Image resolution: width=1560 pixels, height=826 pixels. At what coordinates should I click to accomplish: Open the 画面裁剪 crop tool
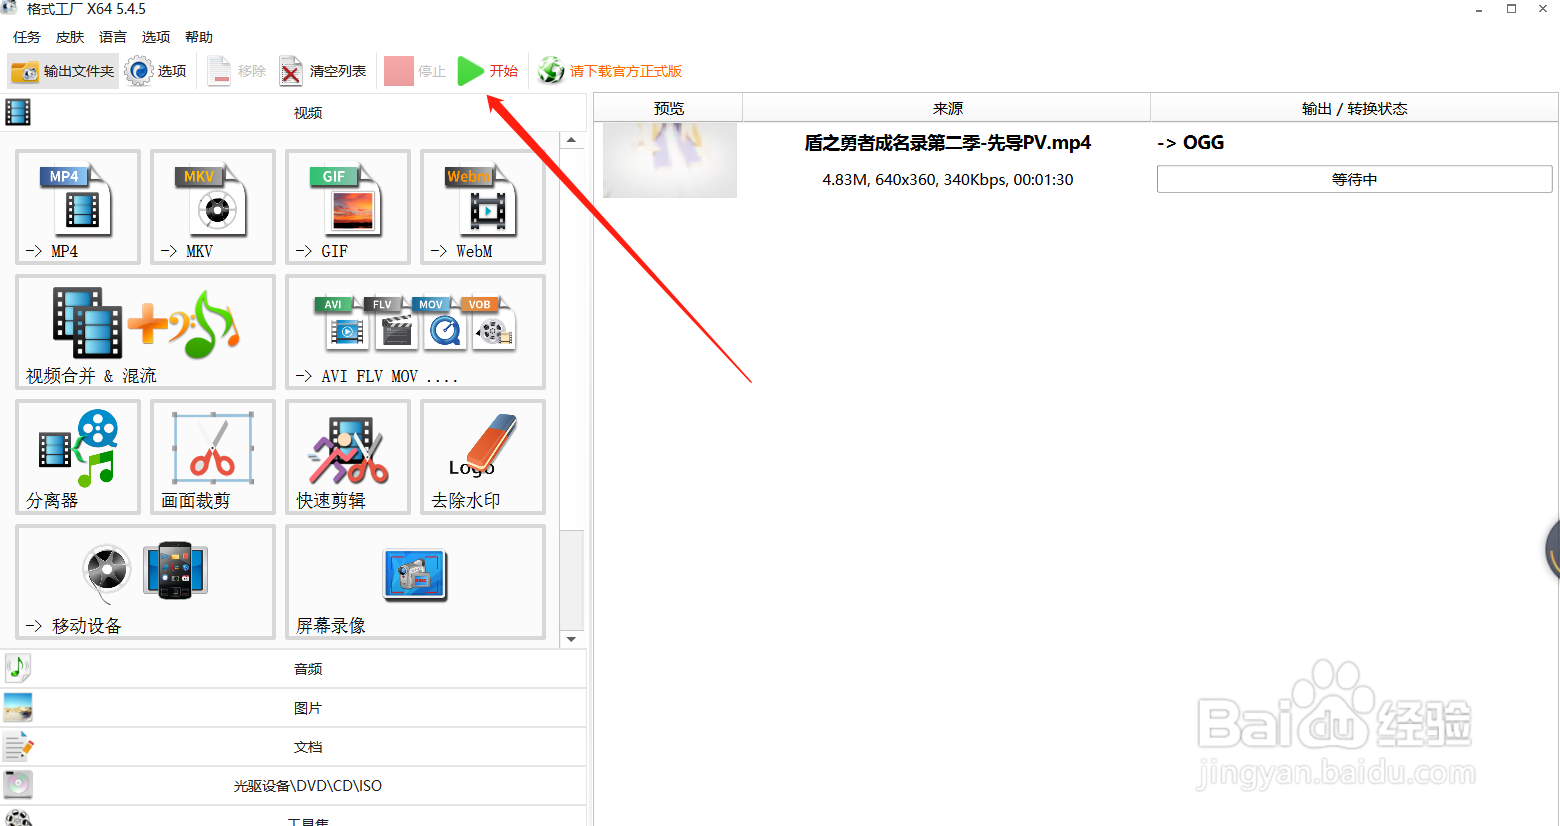point(213,457)
